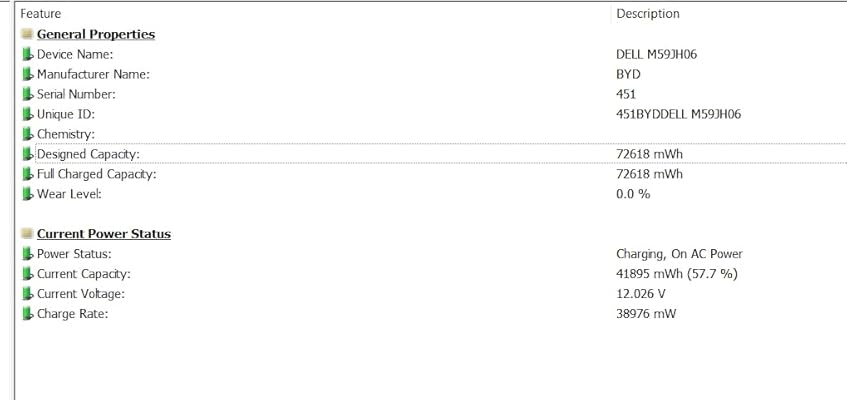Click the Current Power Status folder icon

[27, 234]
